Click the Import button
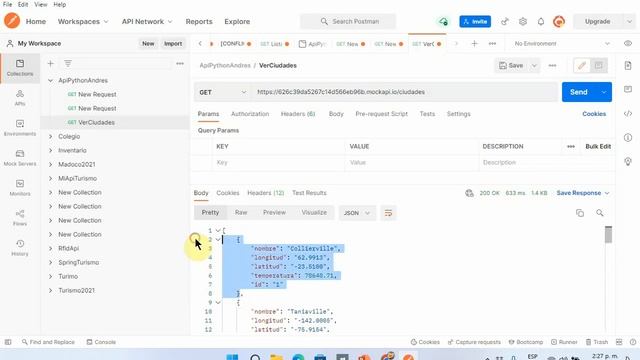 pyautogui.click(x=173, y=43)
